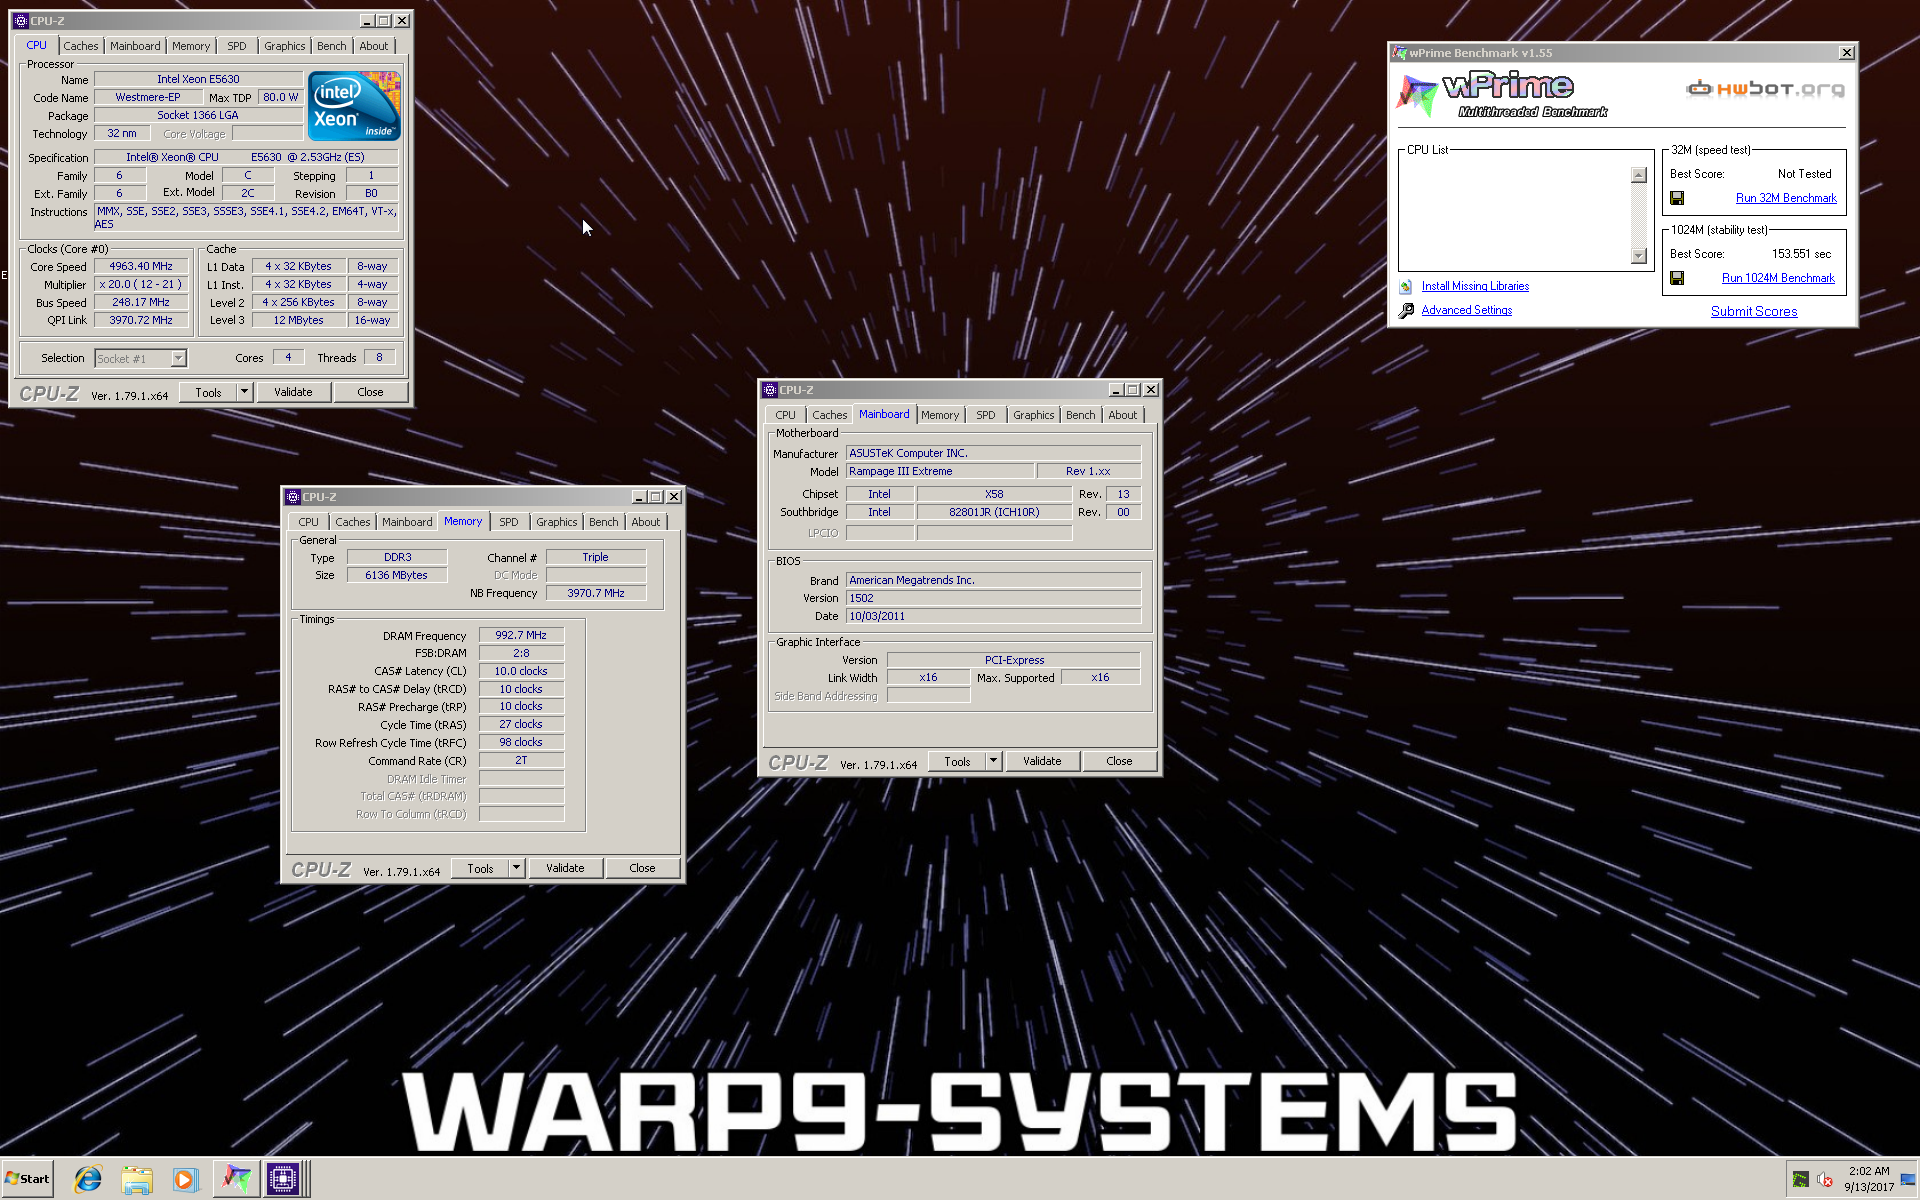Click Memory Size value 6136 MBytes
1920x1200 pixels.
(x=396, y=575)
